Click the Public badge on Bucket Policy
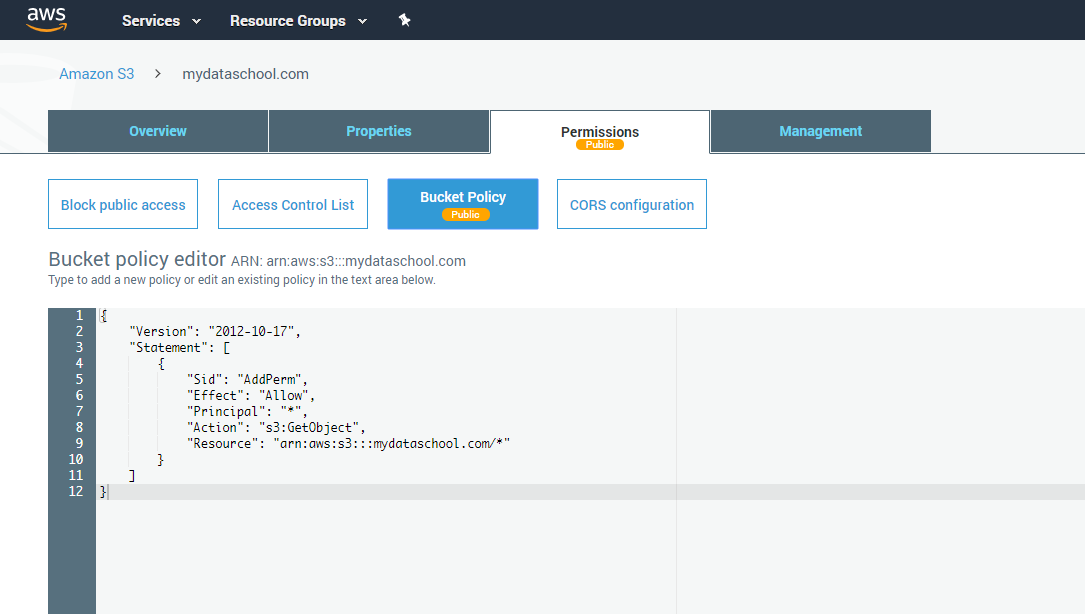Screen dimensions: 1085x614 [x=466, y=215]
